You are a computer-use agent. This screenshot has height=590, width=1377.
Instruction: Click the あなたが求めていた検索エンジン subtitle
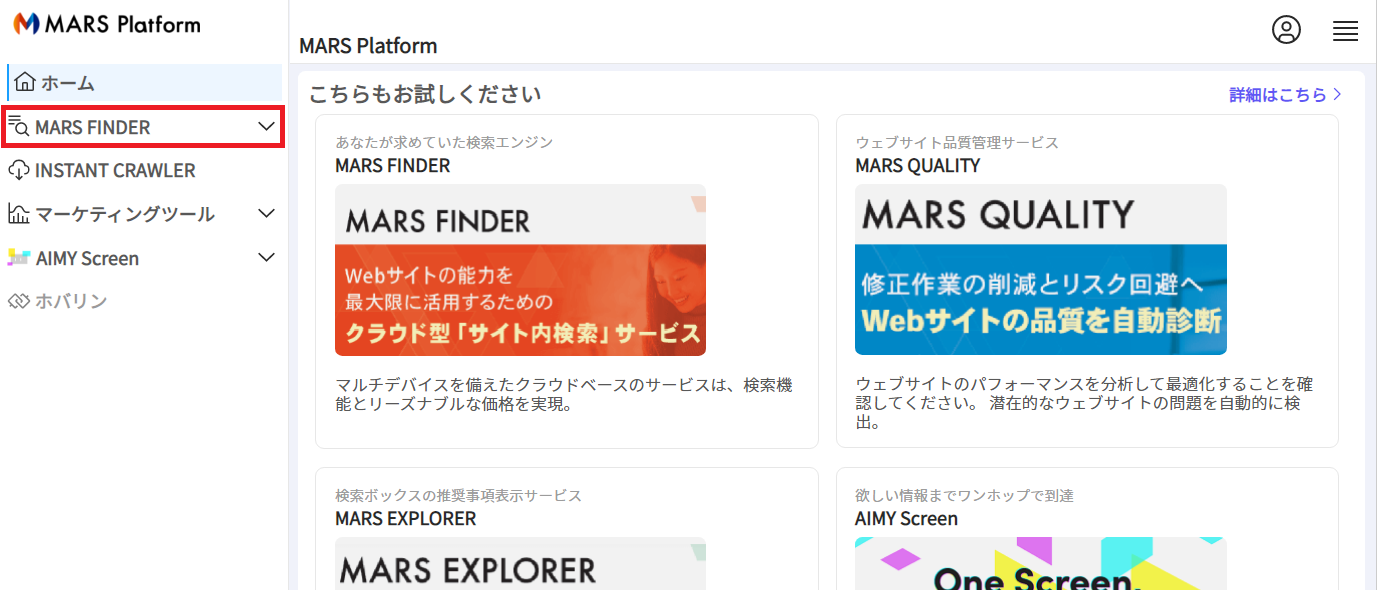click(444, 142)
